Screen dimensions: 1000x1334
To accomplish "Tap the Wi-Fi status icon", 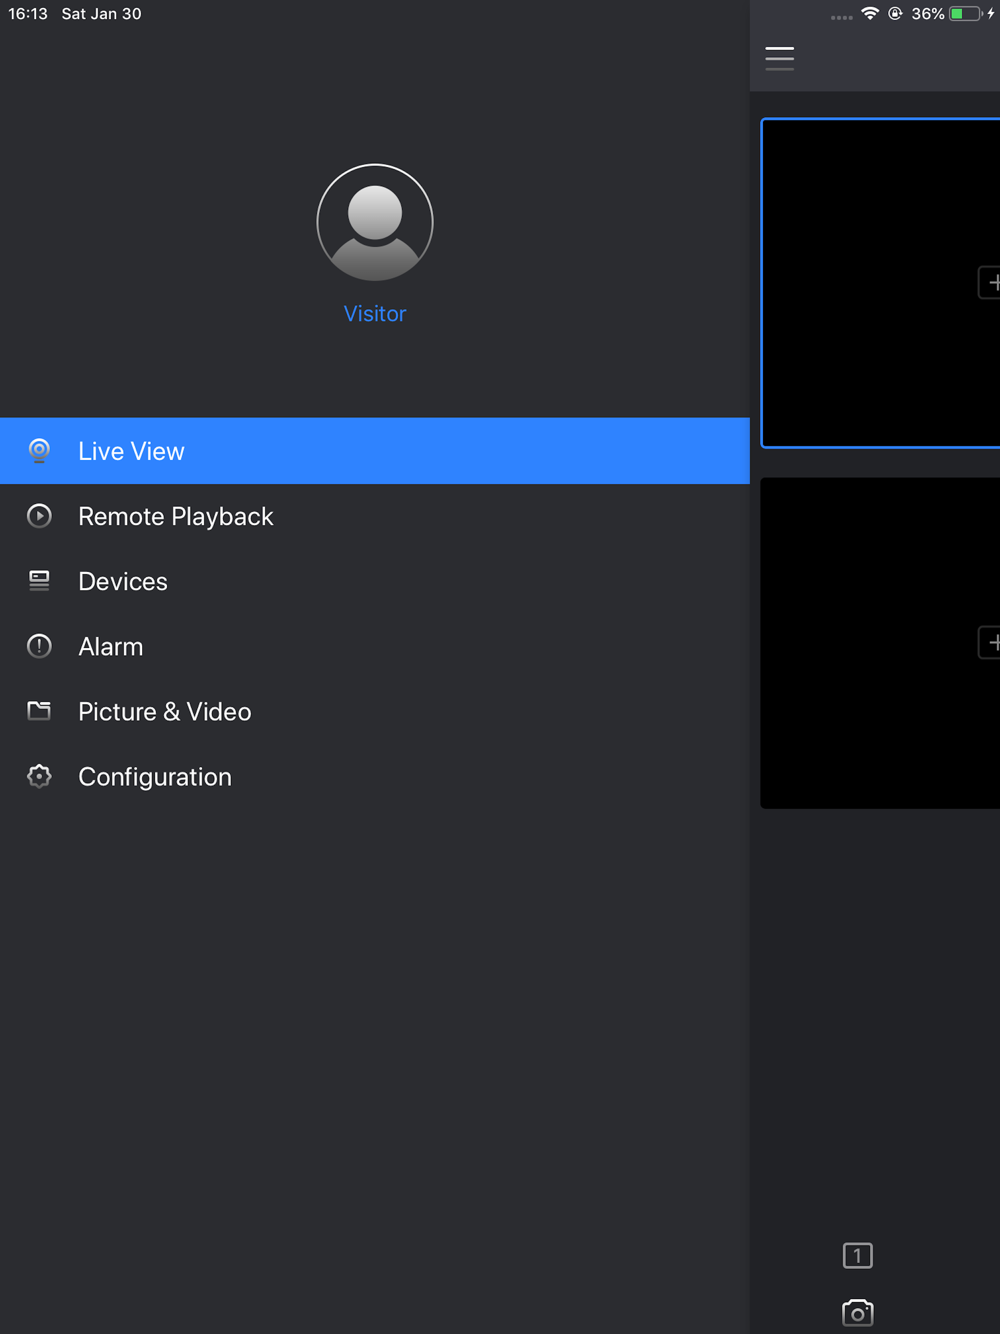I will [870, 14].
